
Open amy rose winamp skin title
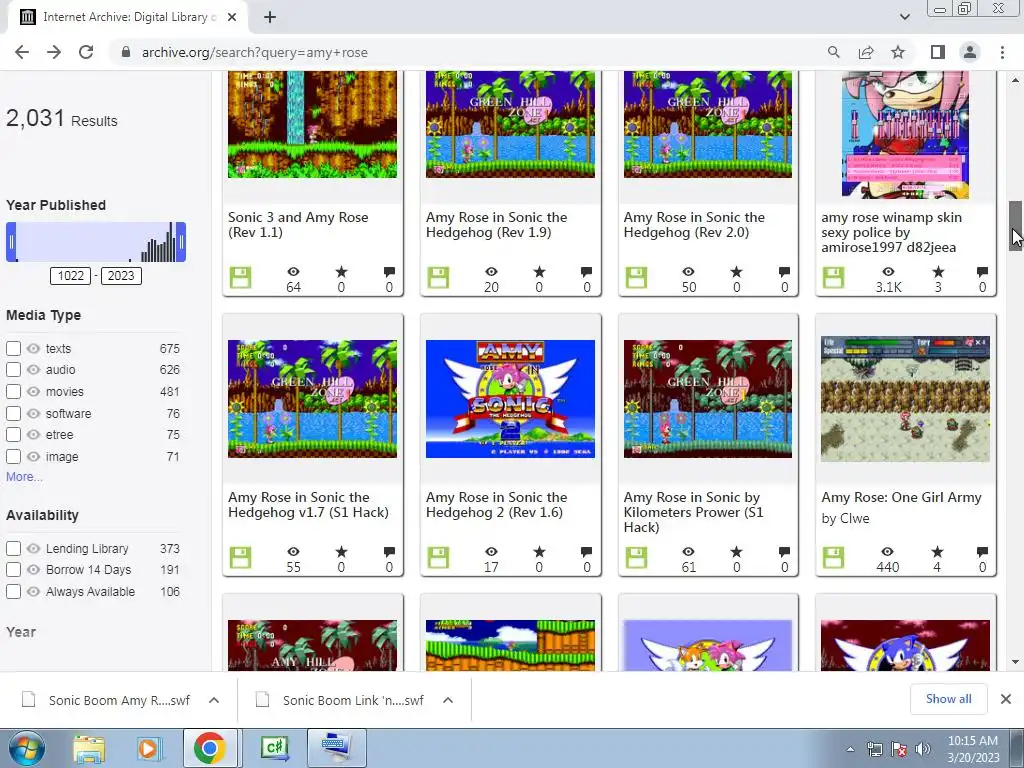coord(891,232)
